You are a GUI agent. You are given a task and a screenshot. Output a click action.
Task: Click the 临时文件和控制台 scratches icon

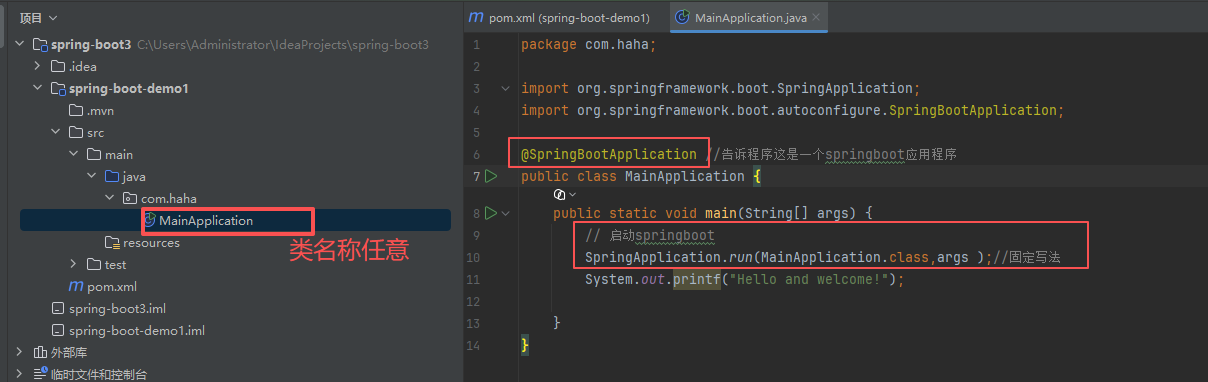click(40, 374)
